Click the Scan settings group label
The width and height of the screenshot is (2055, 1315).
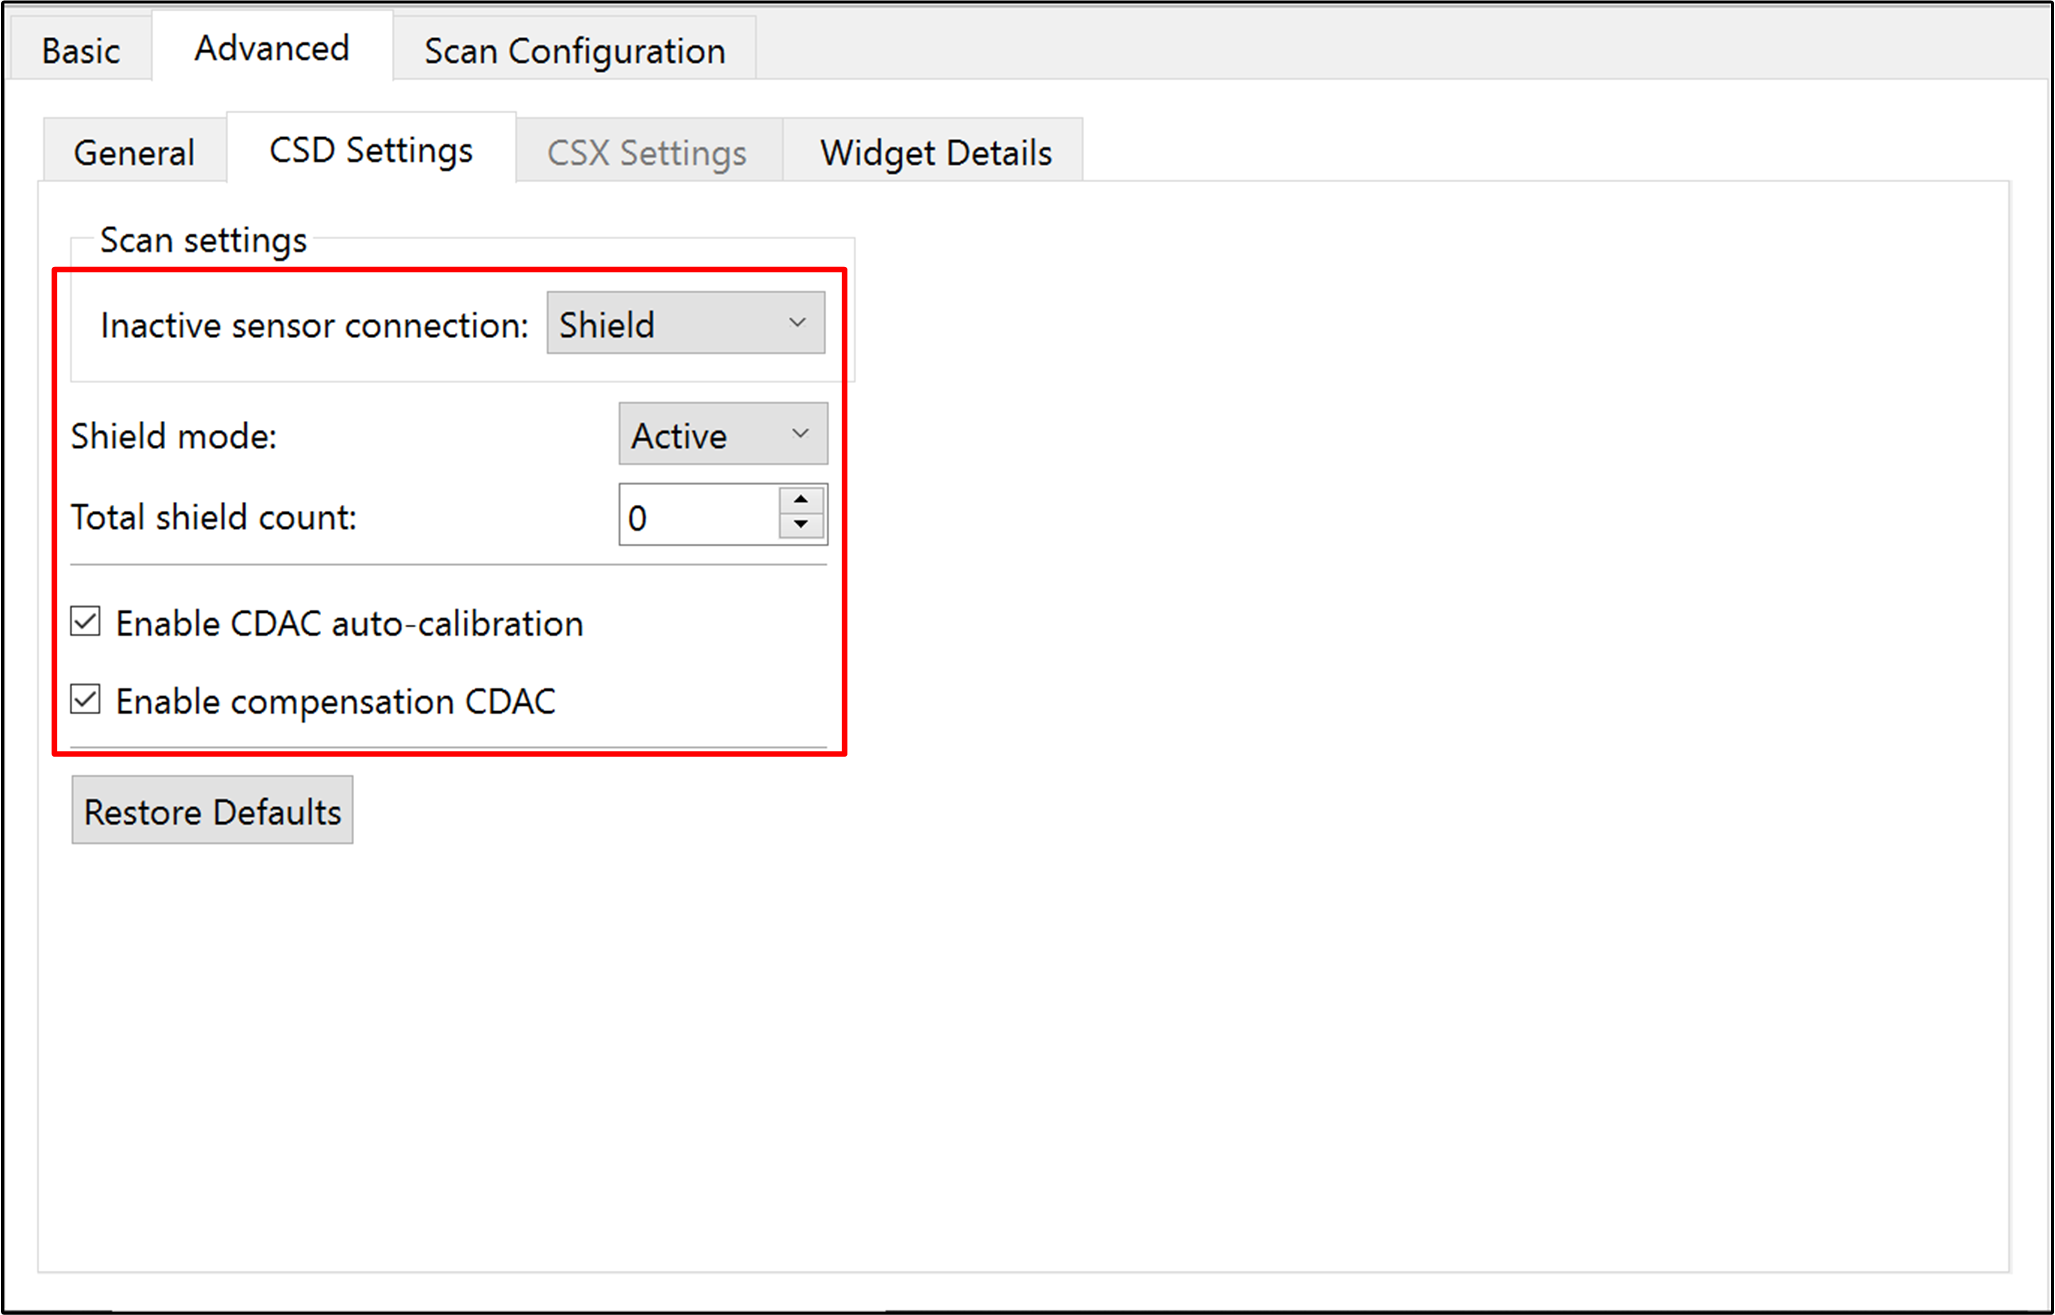(x=203, y=240)
